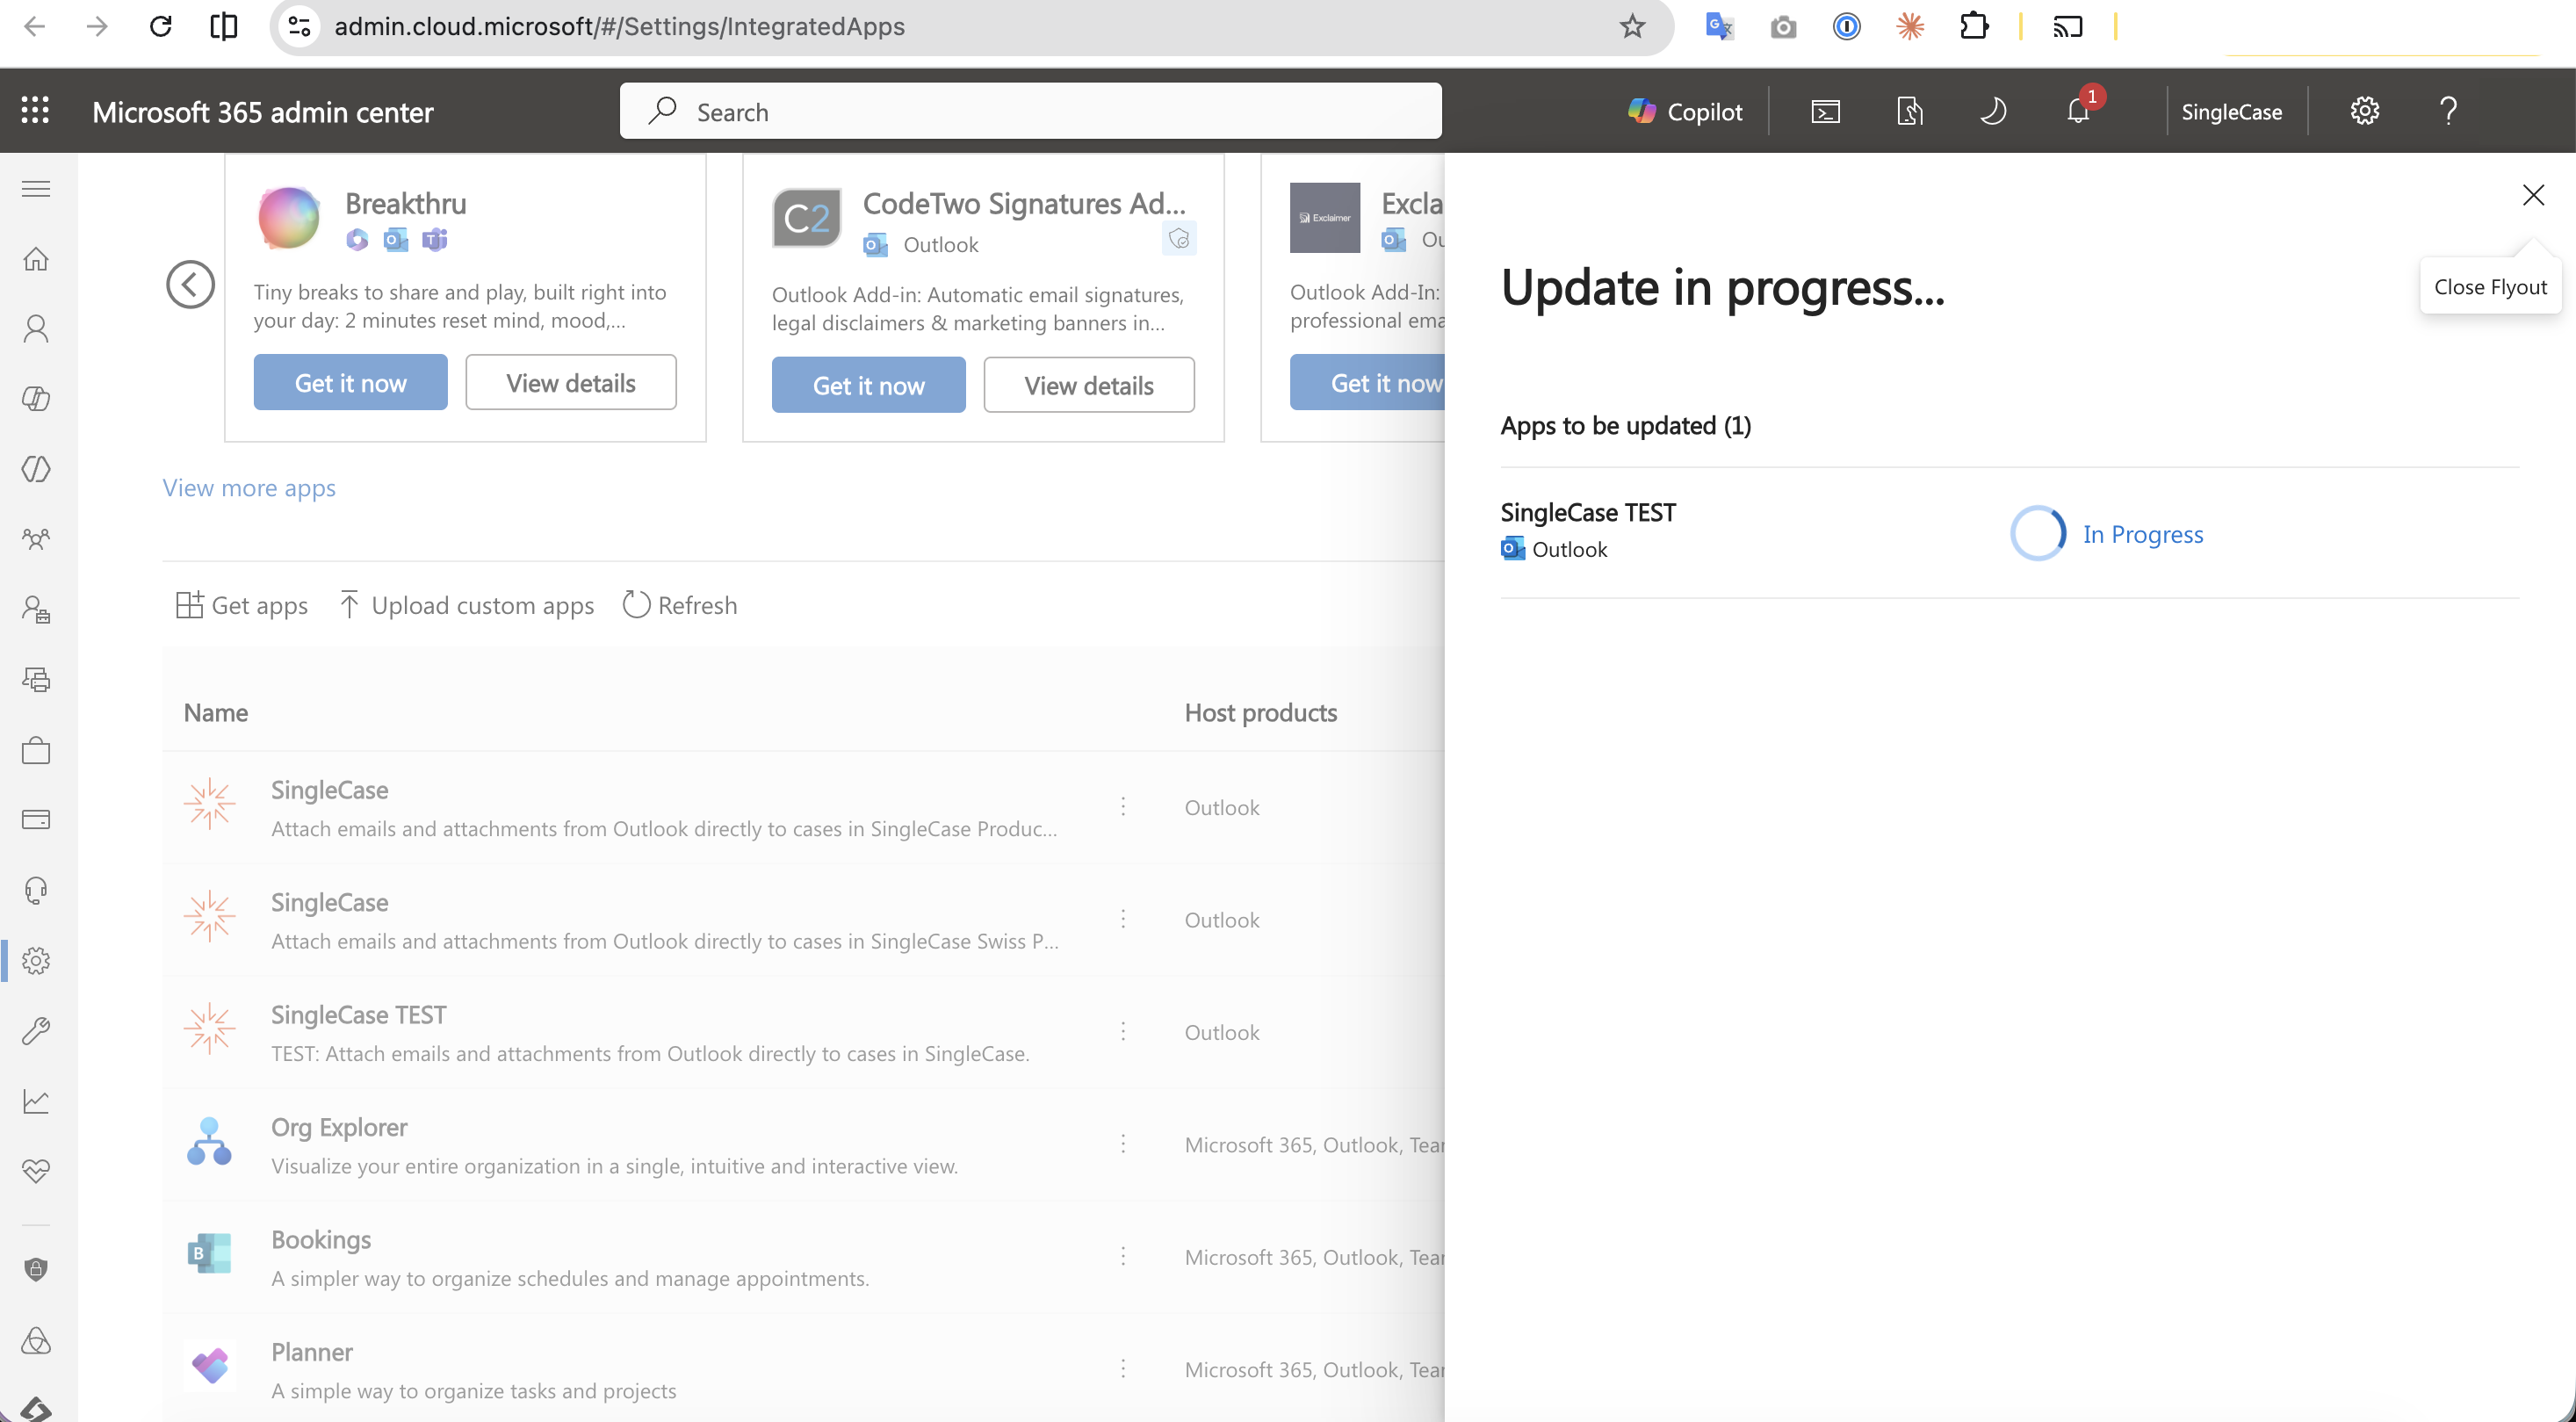This screenshot has width=2576, height=1422.
Task: Click Get it now for CodeTwo Signatures
Action: coord(868,385)
